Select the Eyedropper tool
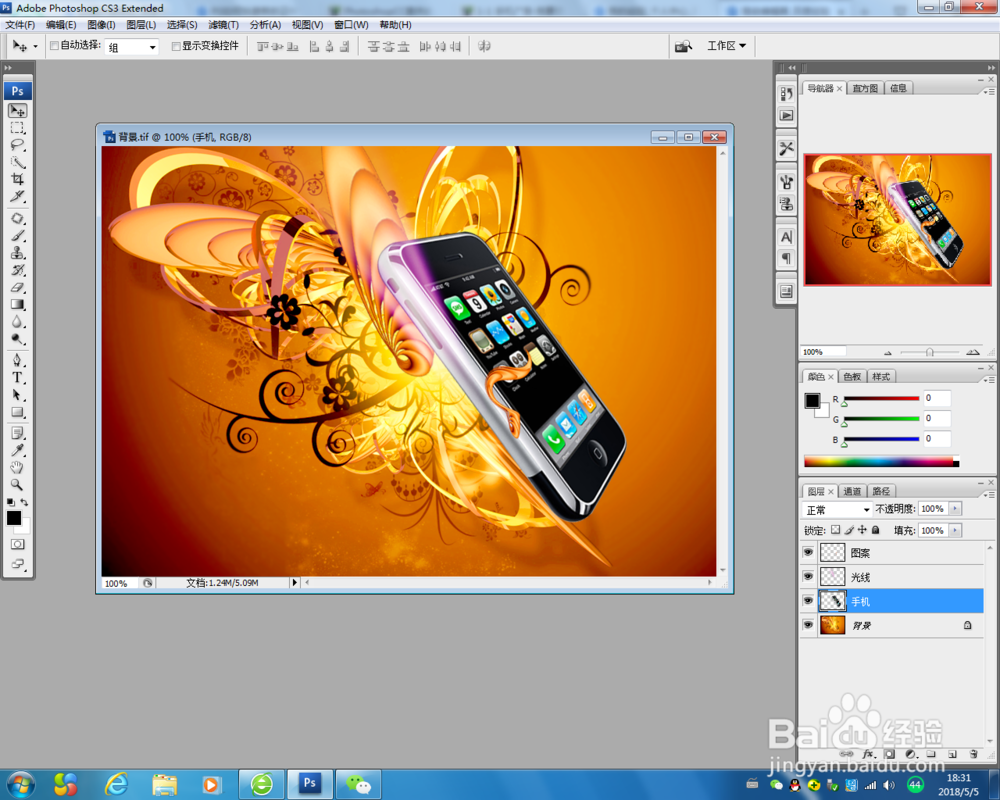1000x800 pixels. click(17, 450)
